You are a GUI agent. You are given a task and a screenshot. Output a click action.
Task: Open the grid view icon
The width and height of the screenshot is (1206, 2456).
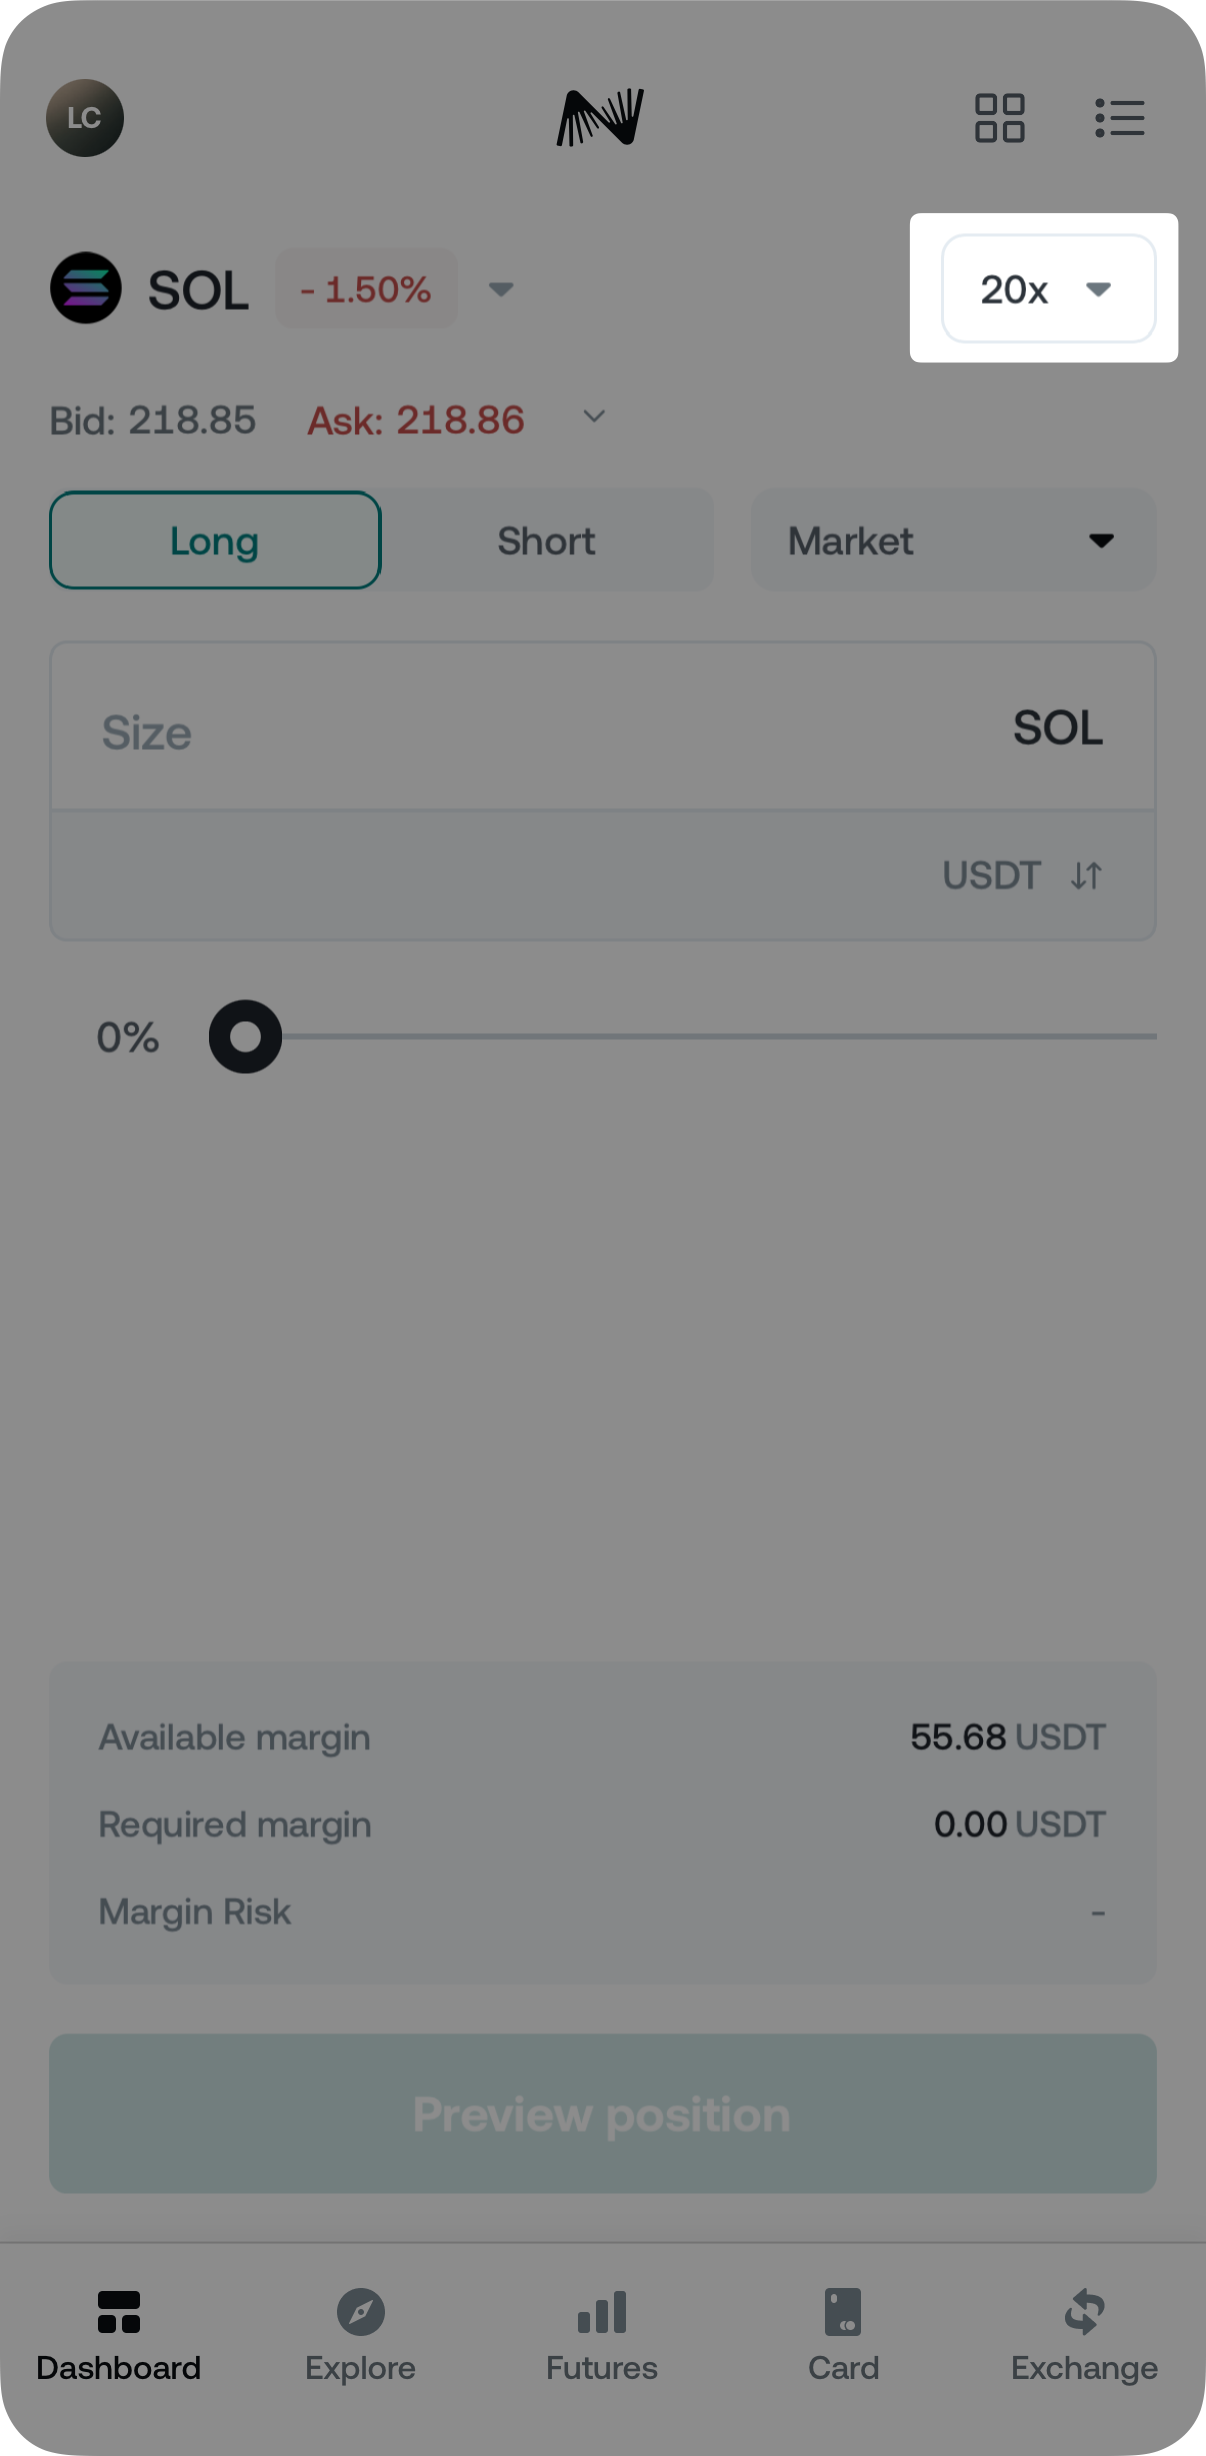[999, 118]
